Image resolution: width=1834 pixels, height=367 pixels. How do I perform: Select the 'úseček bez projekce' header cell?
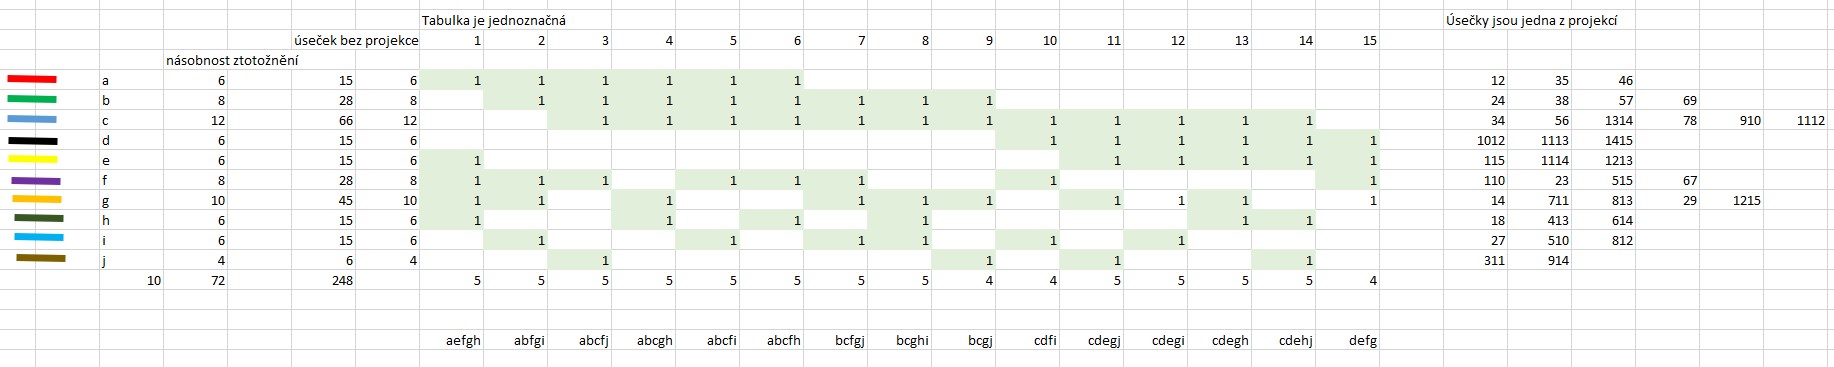tap(356, 40)
